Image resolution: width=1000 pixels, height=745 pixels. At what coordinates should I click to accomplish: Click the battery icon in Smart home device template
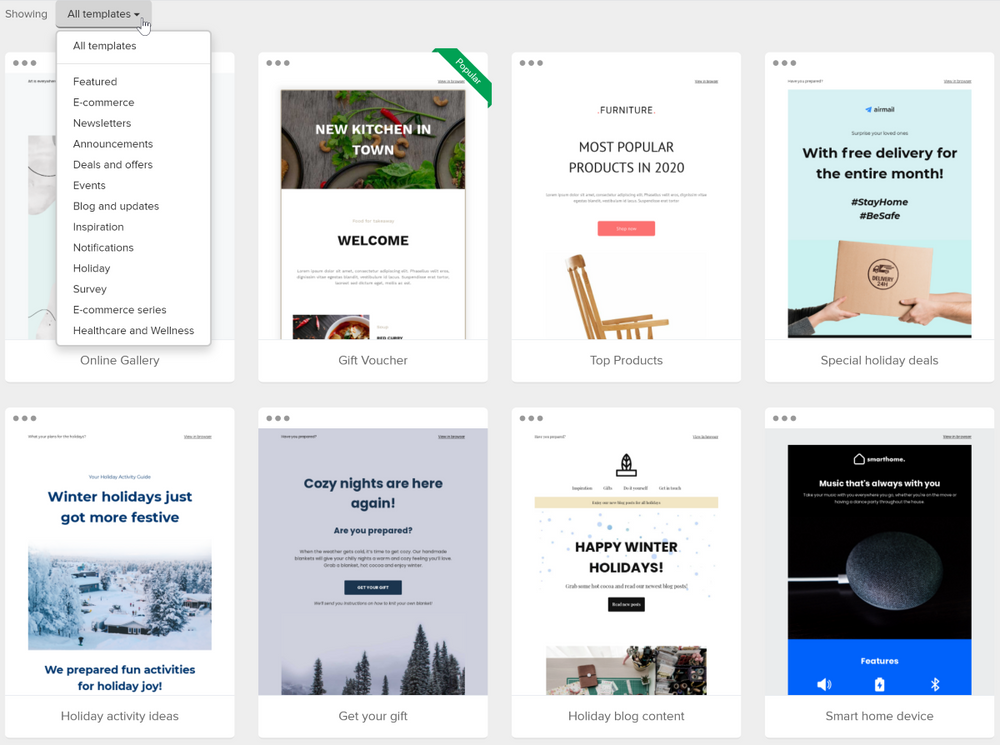880,685
